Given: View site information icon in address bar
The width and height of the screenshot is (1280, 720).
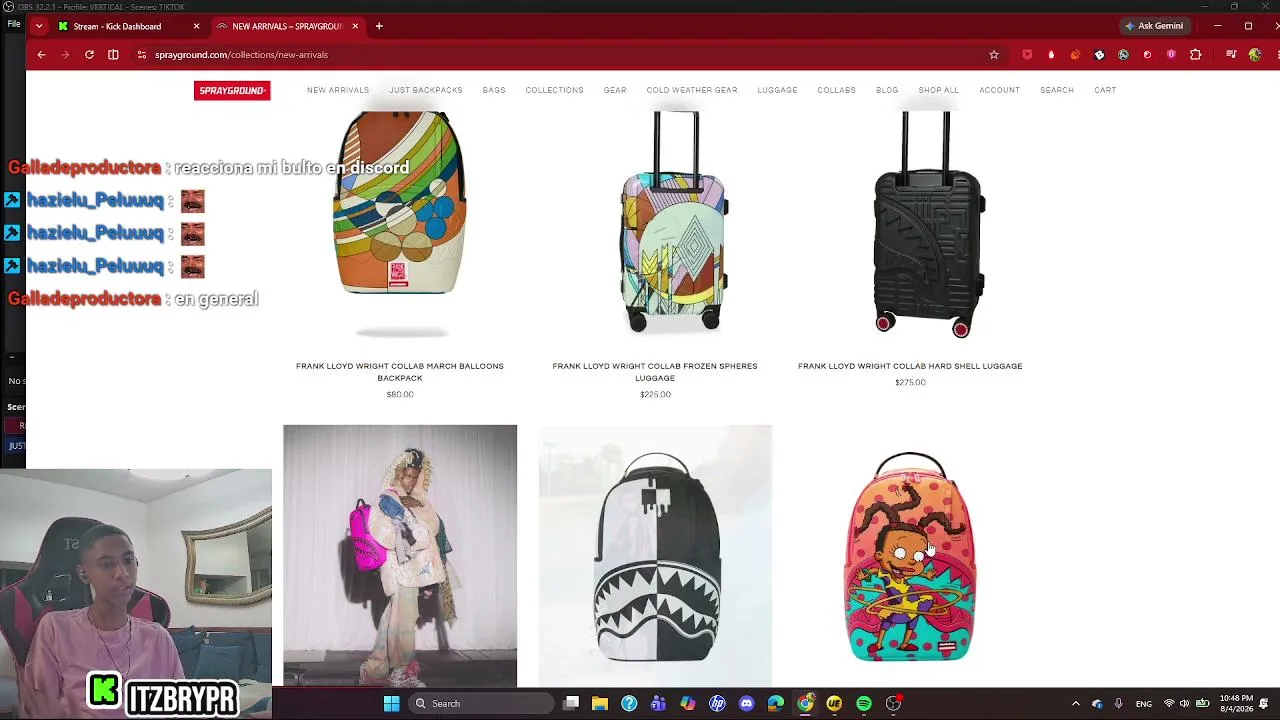Looking at the screenshot, I should click(x=142, y=55).
